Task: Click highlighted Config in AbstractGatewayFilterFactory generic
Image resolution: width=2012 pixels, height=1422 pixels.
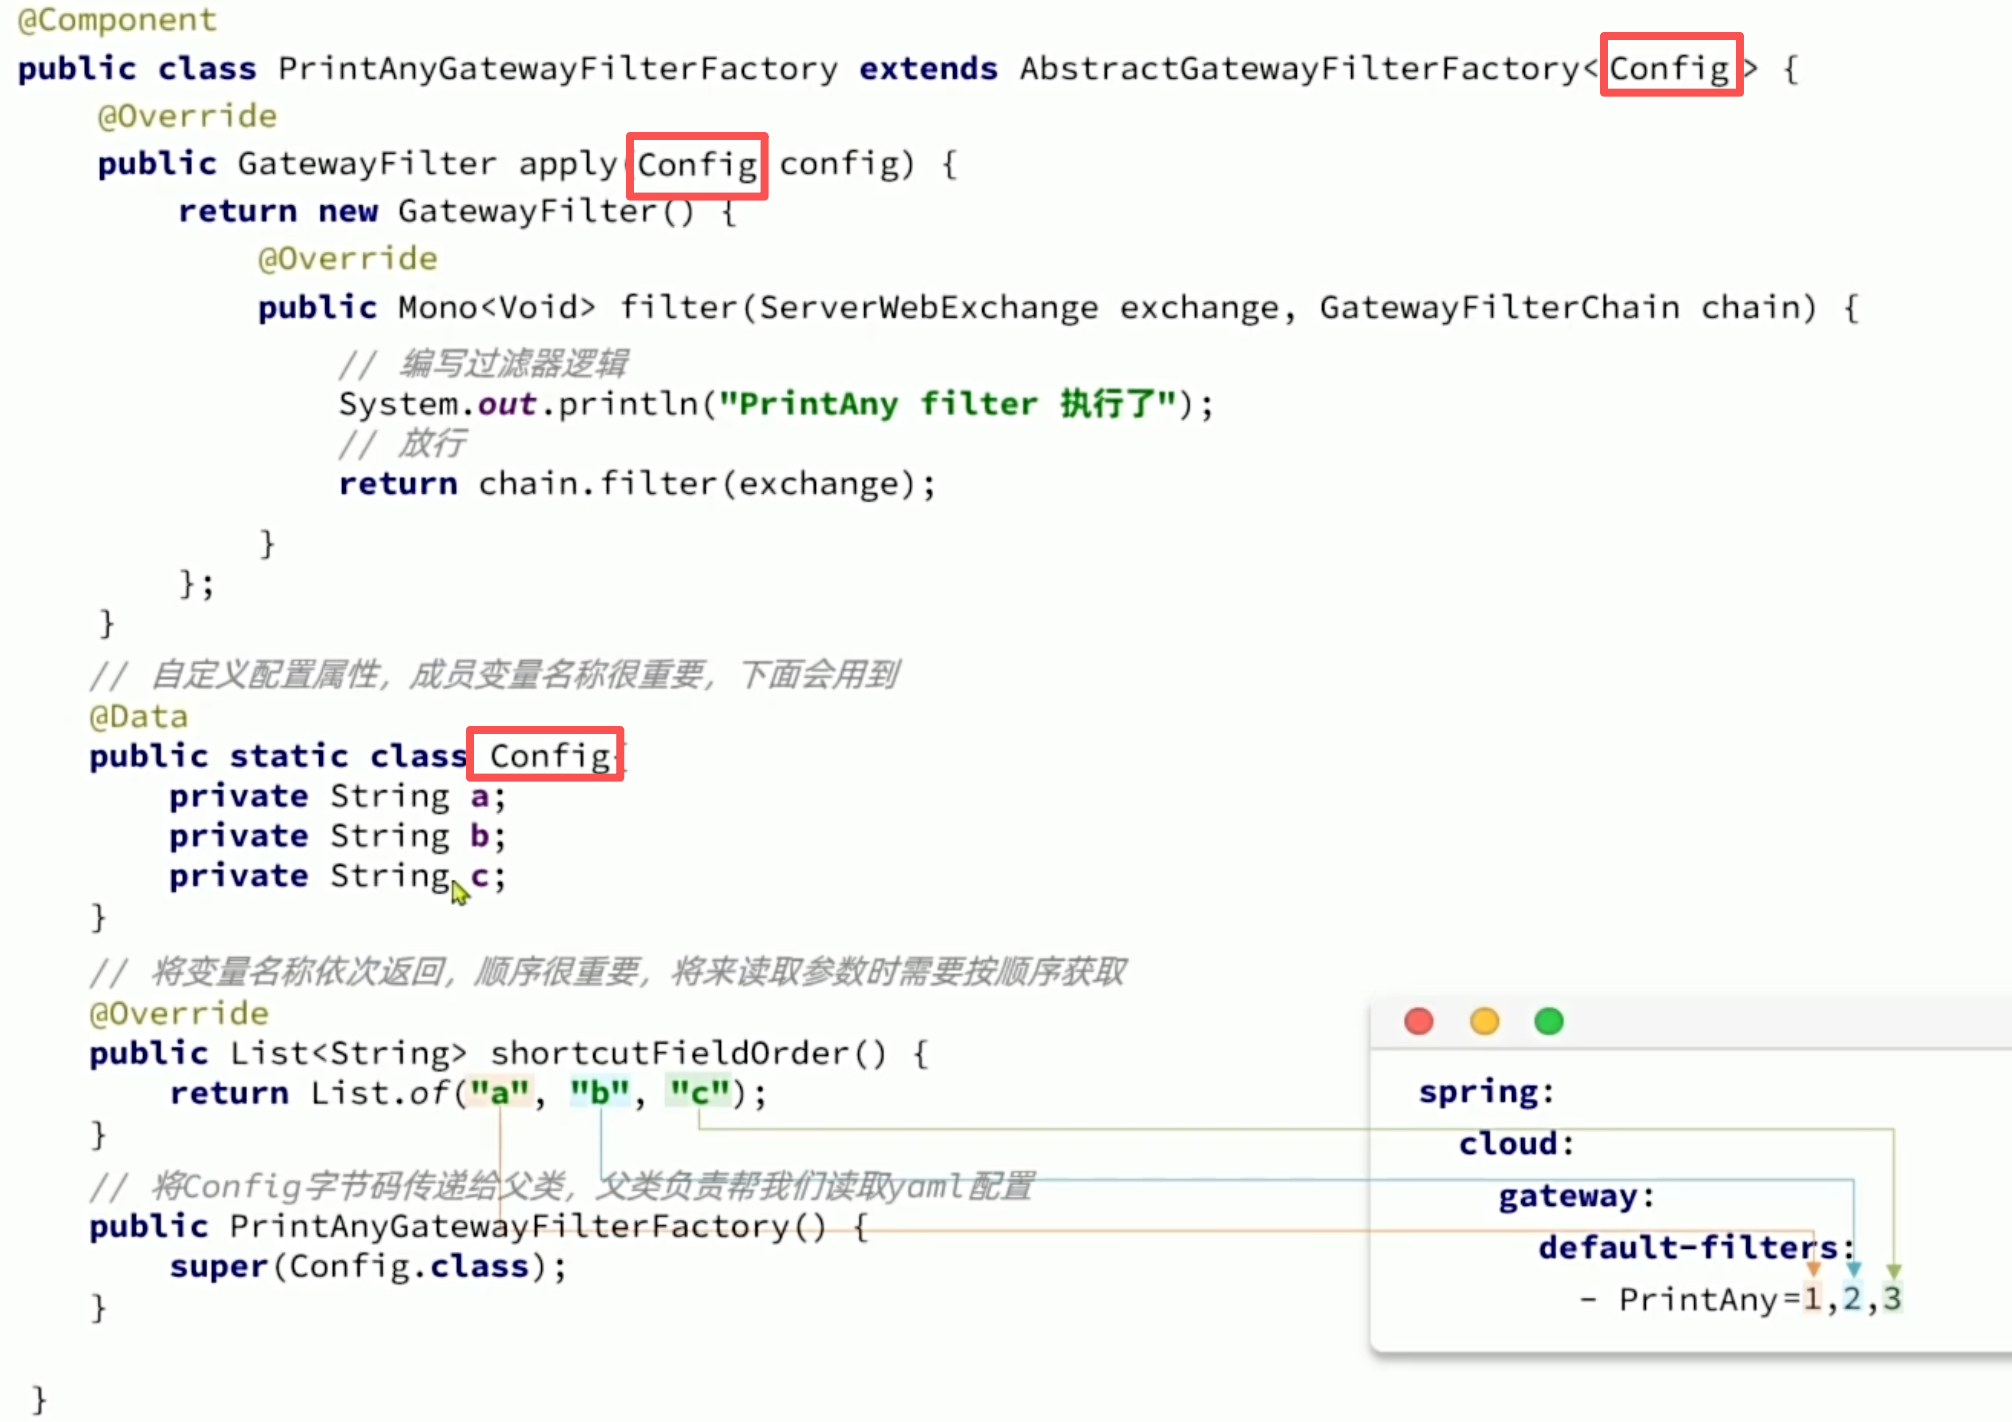Action: [x=1669, y=67]
